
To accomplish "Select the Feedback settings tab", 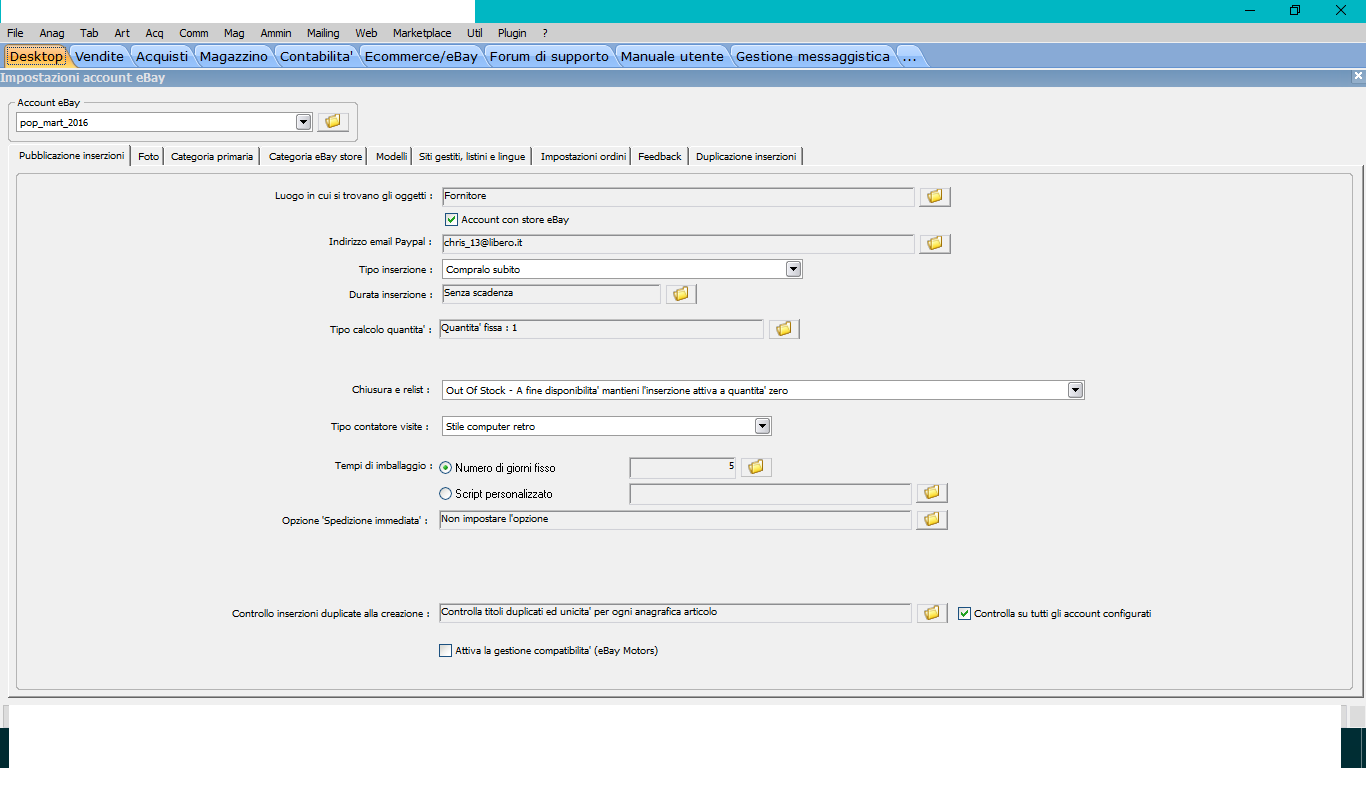I will coord(660,156).
